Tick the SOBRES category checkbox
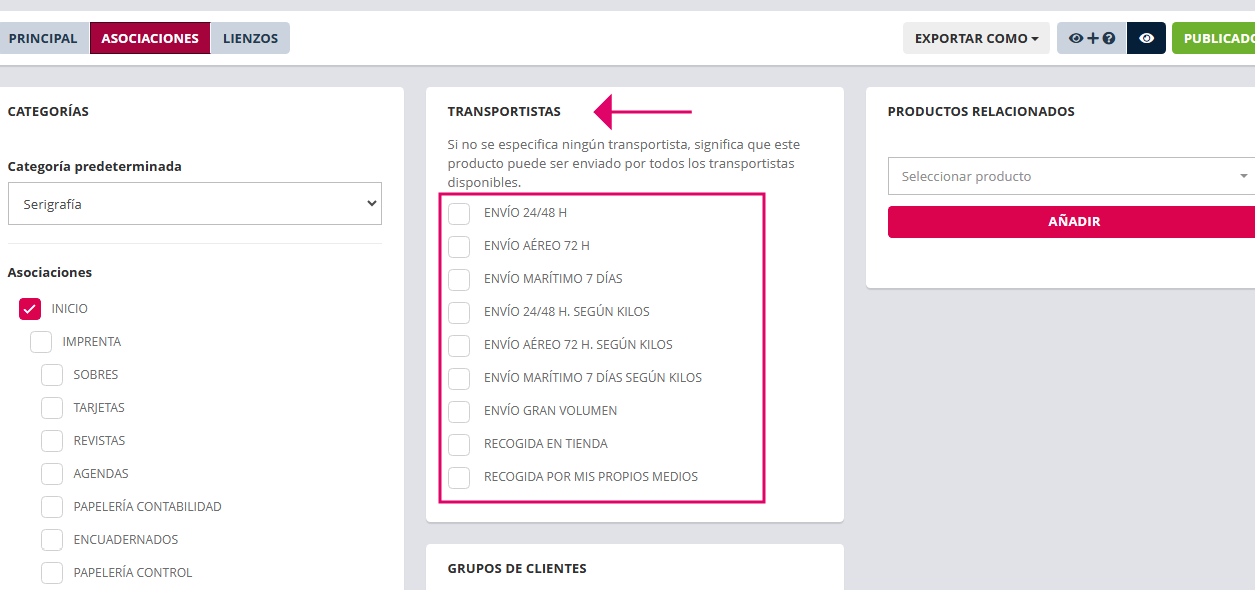Image resolution: width=1255 pixels, height=590 pixels. point(52,375)
